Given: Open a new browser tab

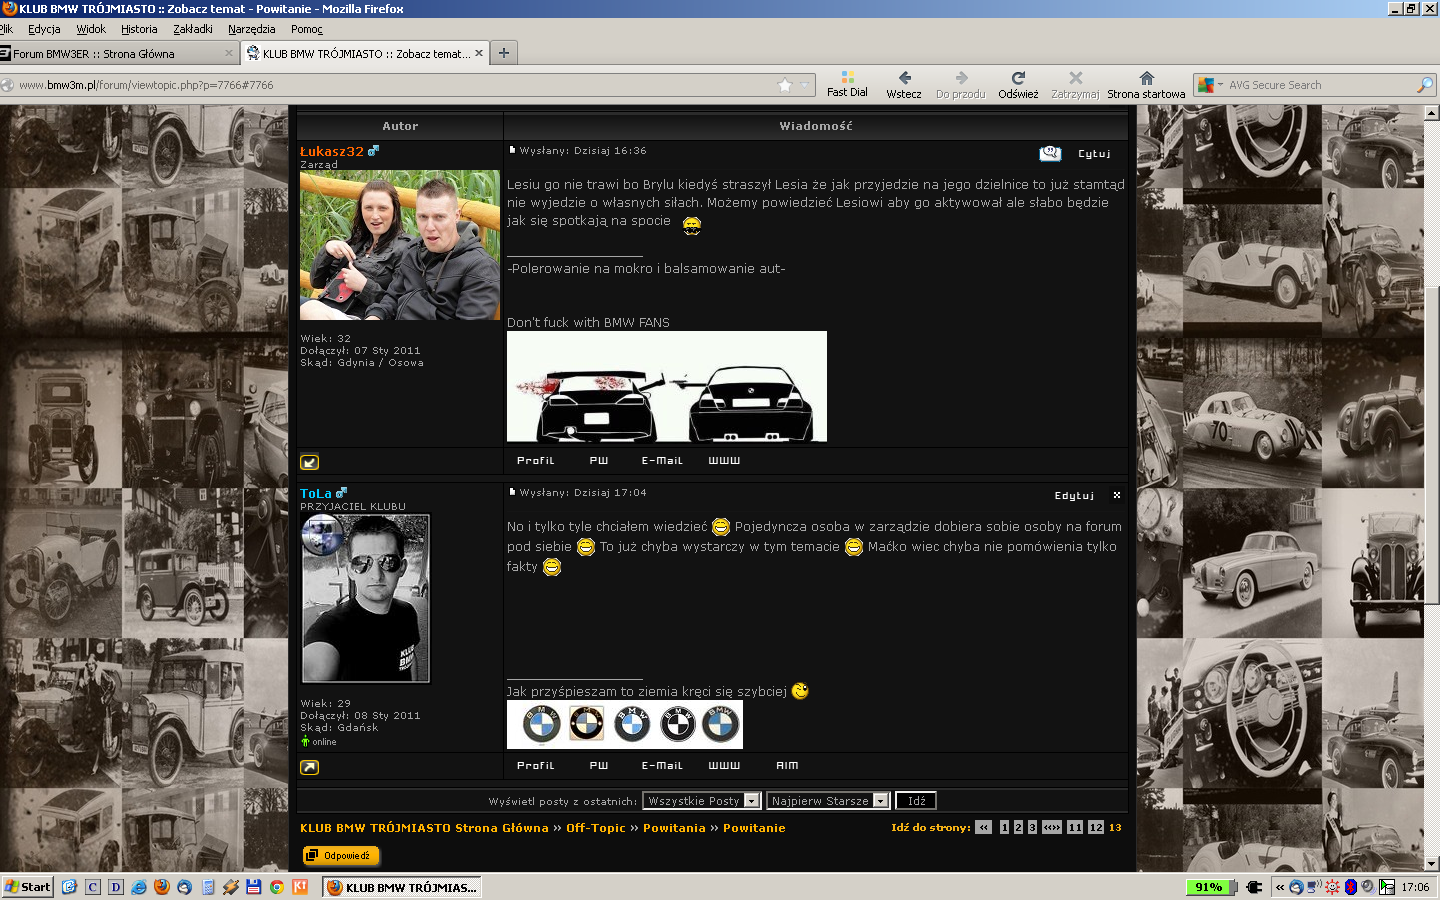Looking at the screenshot, I should (504, 53).
